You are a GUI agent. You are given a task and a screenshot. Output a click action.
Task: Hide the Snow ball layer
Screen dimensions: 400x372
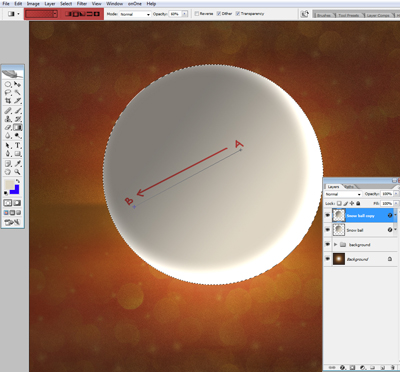[x=327, y=230]
